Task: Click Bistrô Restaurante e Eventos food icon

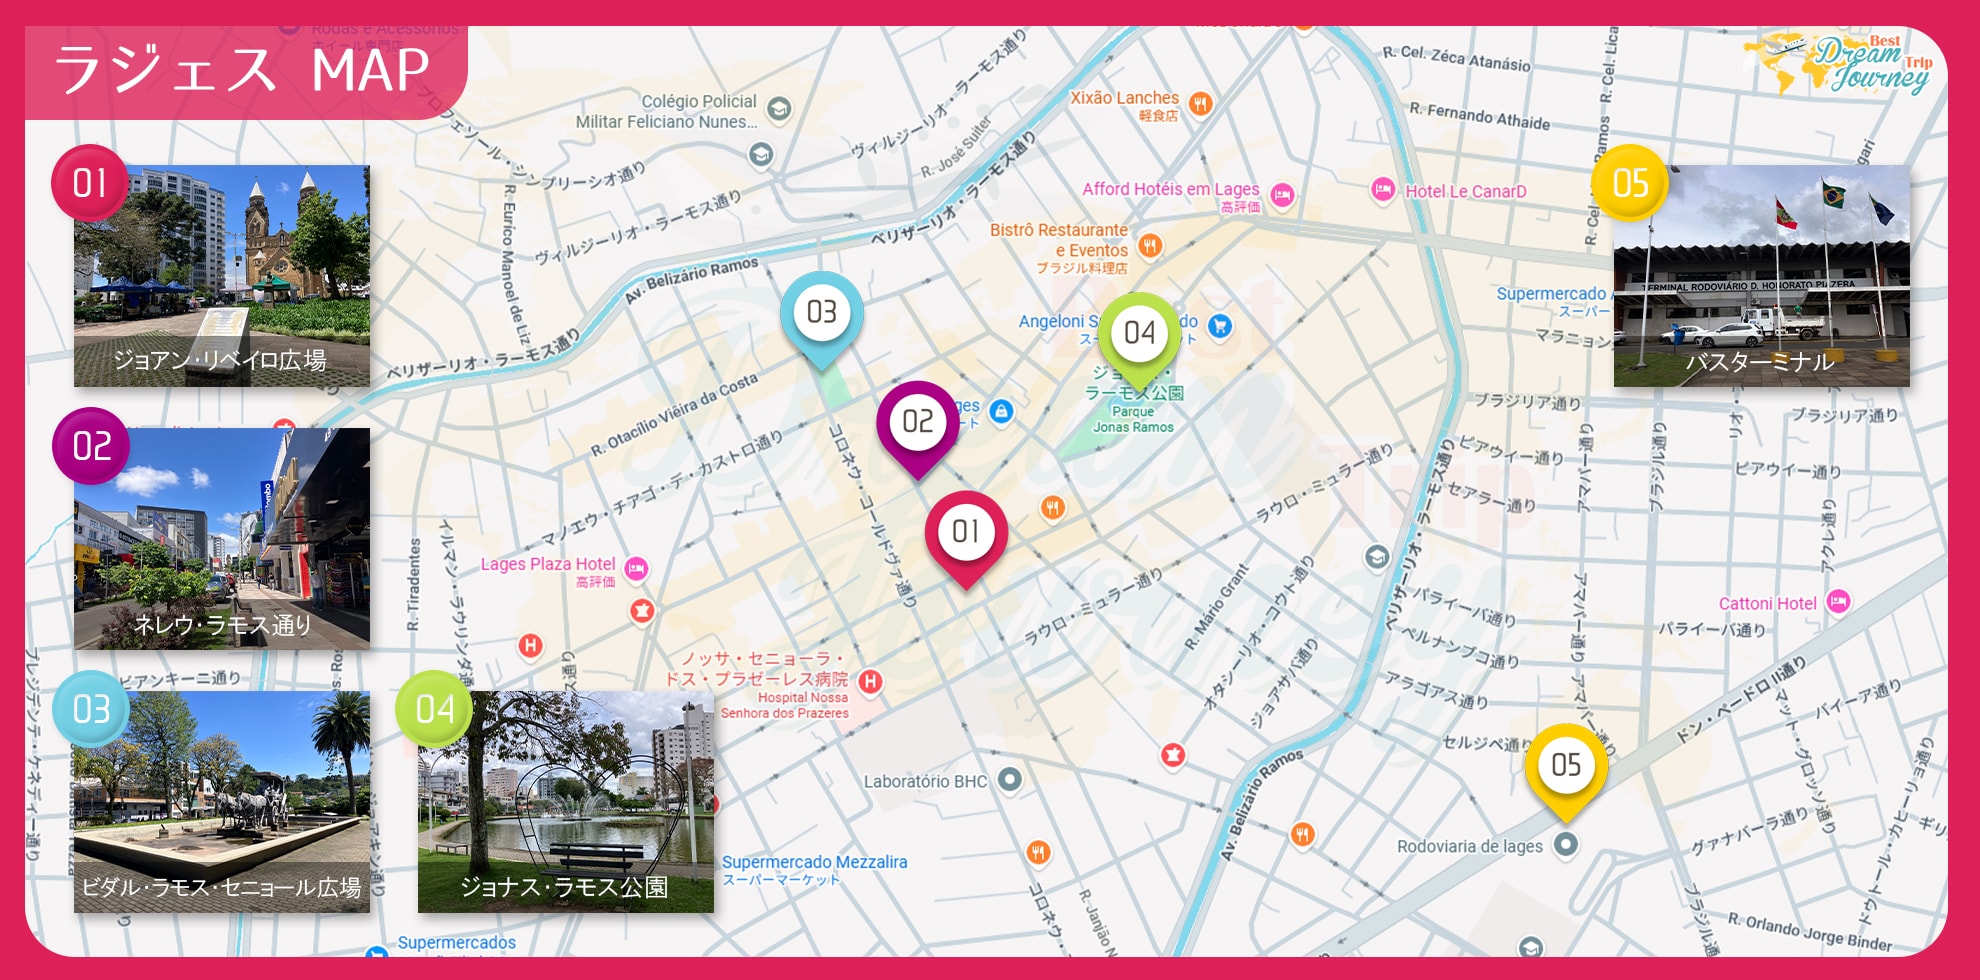Action: (x=1151, y=245)
